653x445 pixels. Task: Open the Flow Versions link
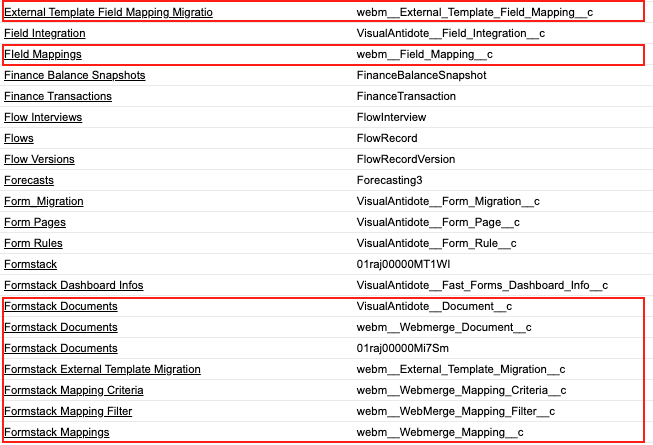coord(39,159)
